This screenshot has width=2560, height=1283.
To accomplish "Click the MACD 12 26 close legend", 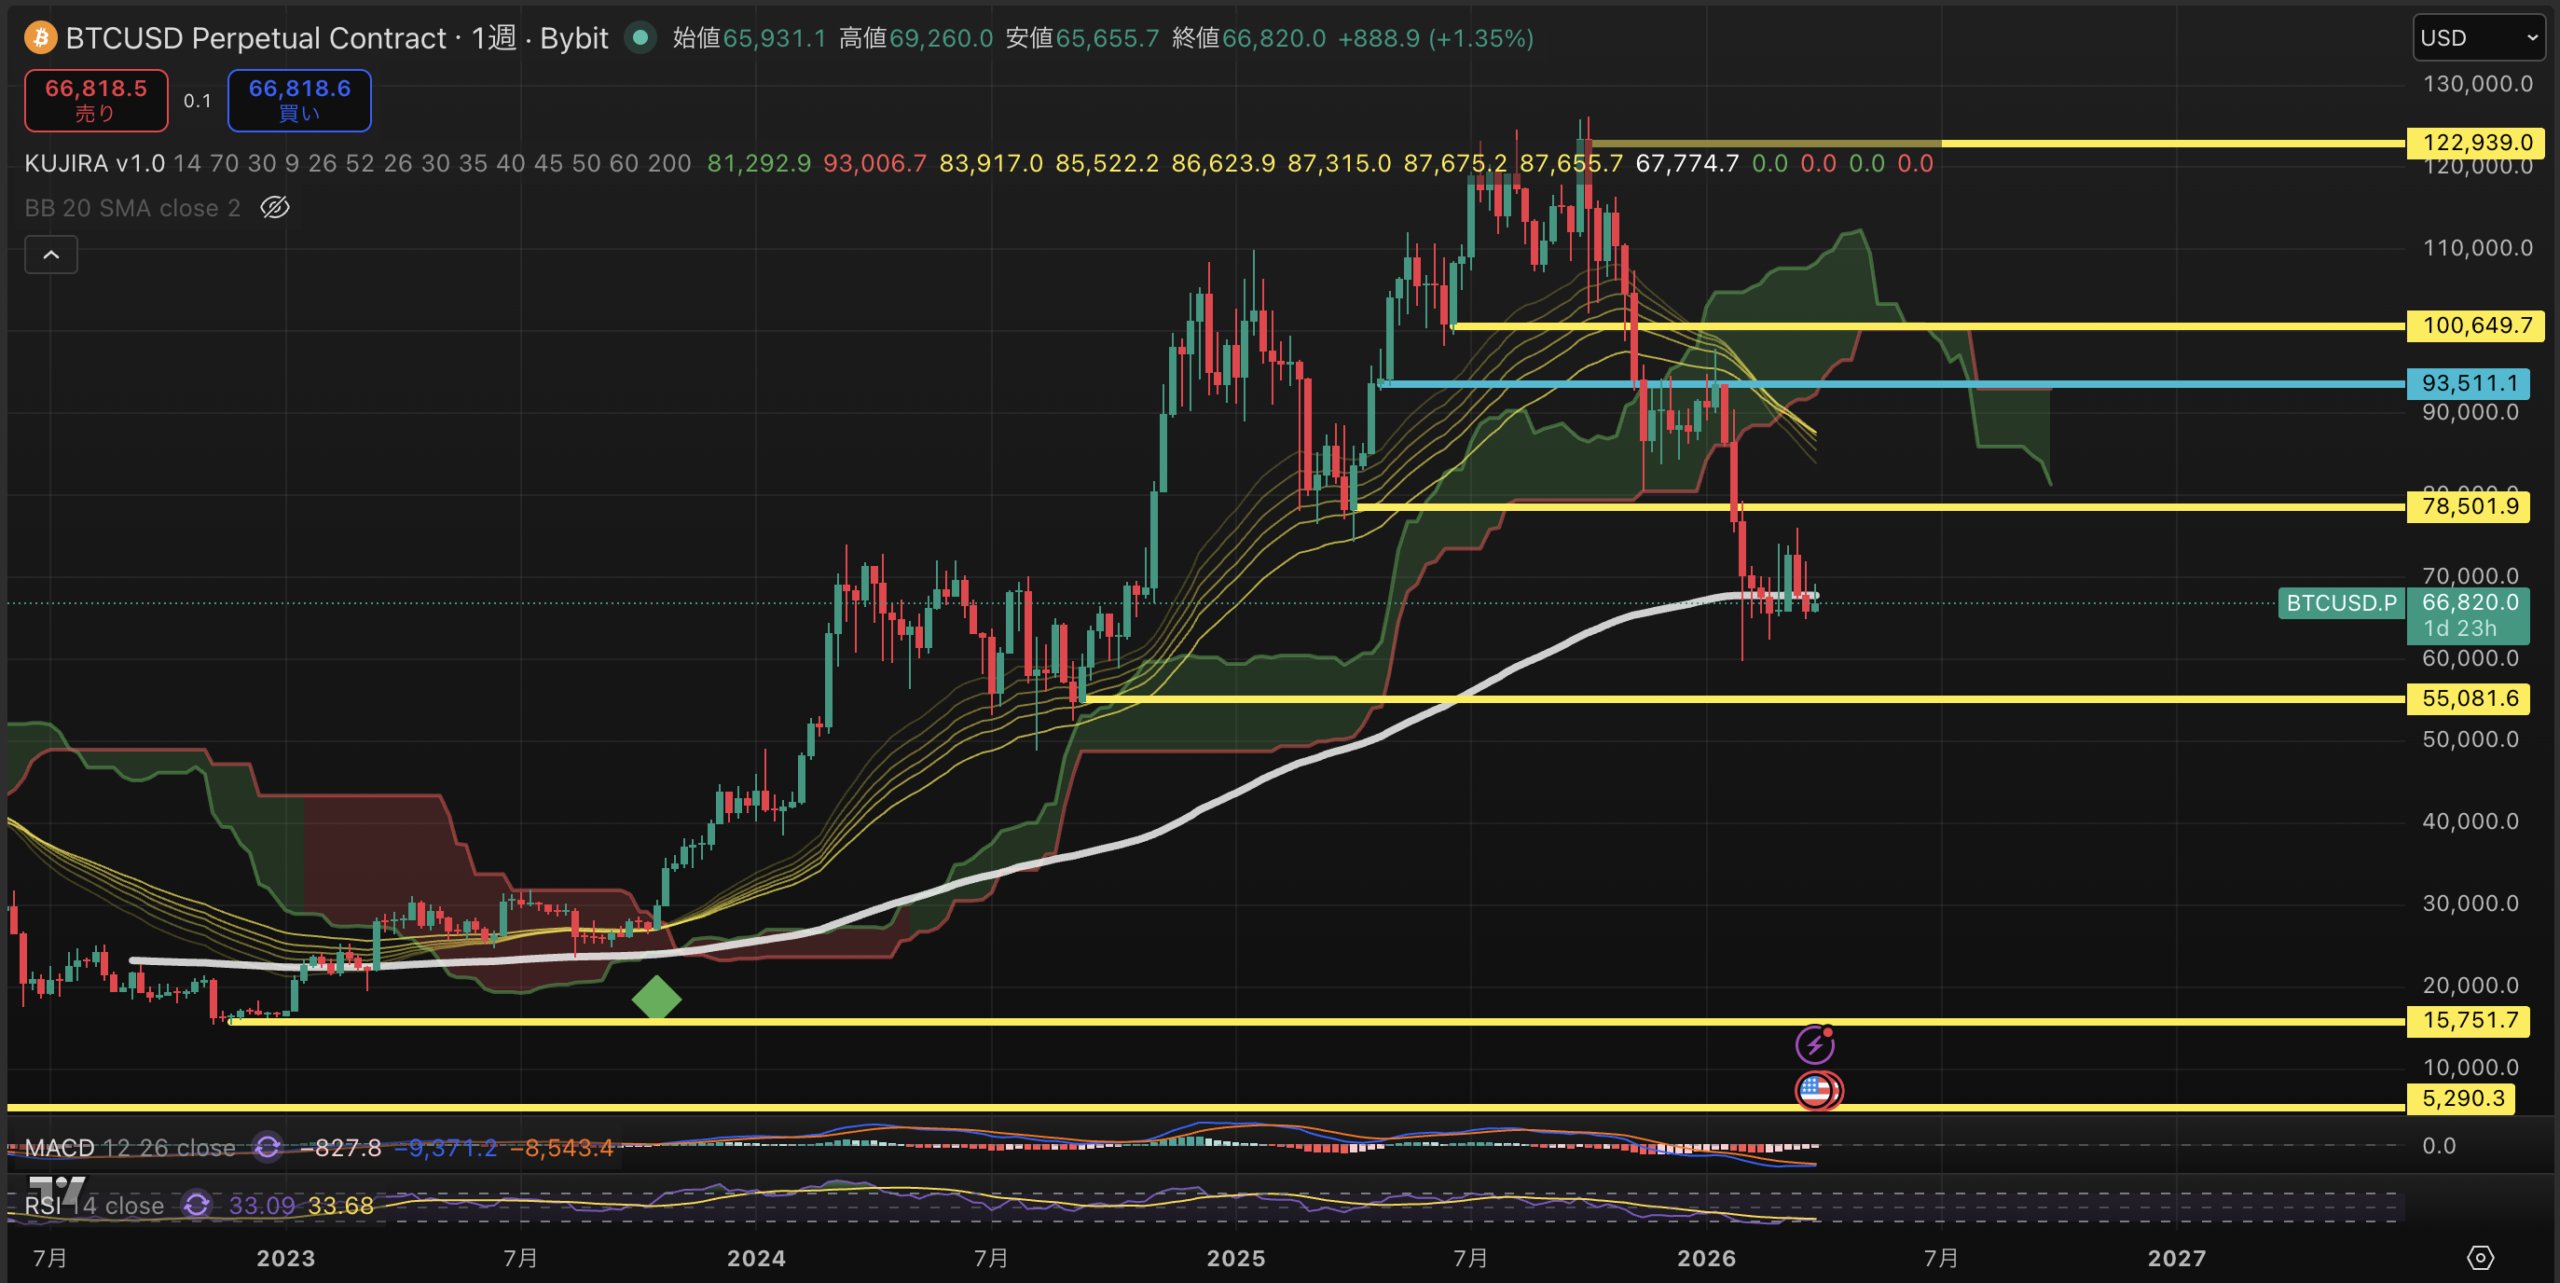I will (130, 1147).
